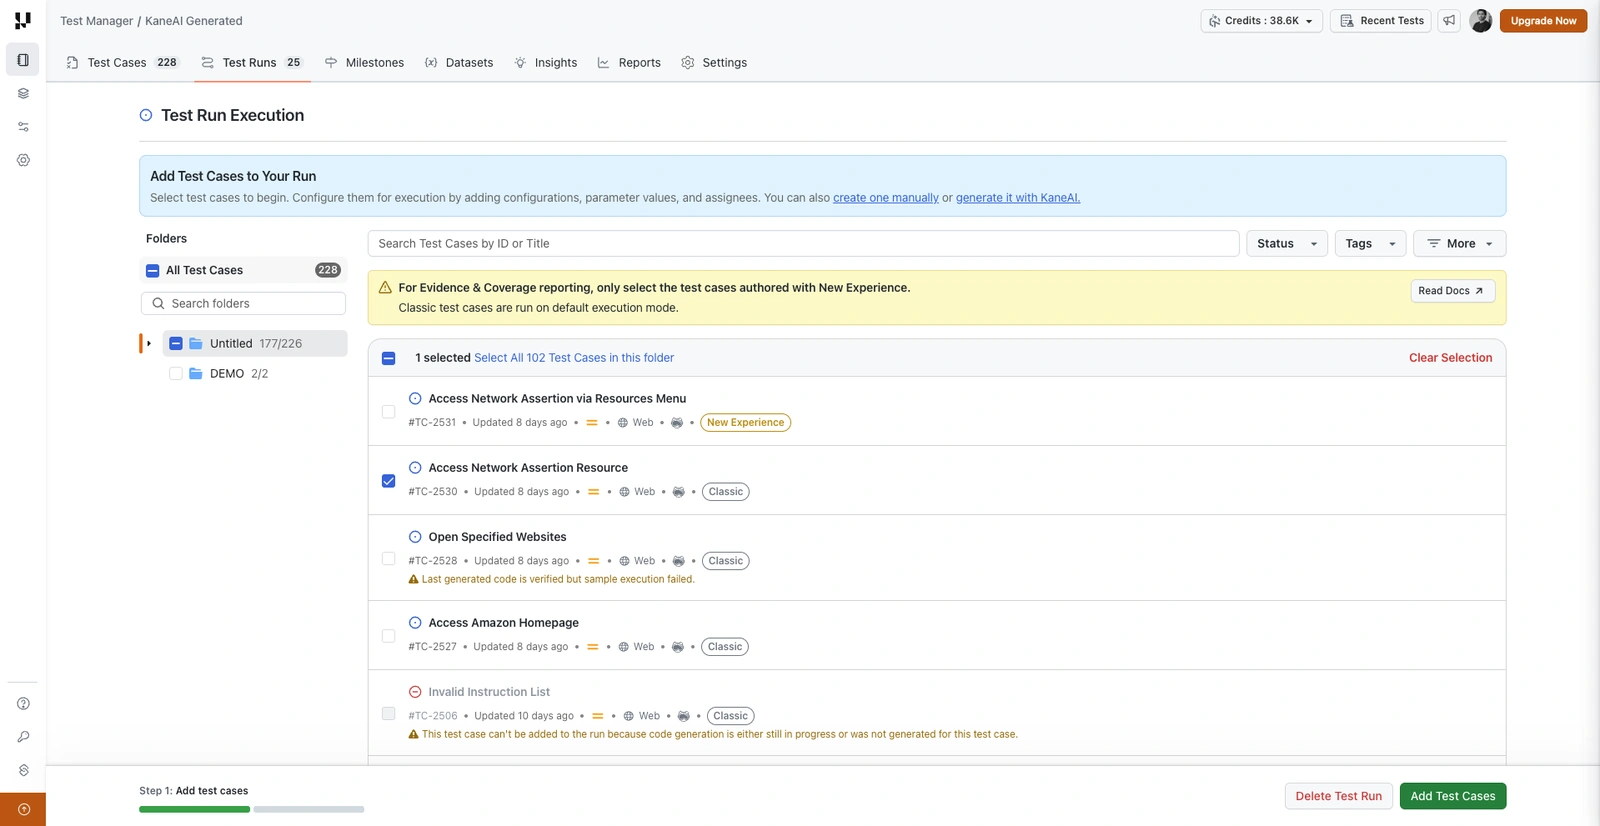
Task: Click Search Test Cases by ID or Title field
Action: [x=803, y=243]
